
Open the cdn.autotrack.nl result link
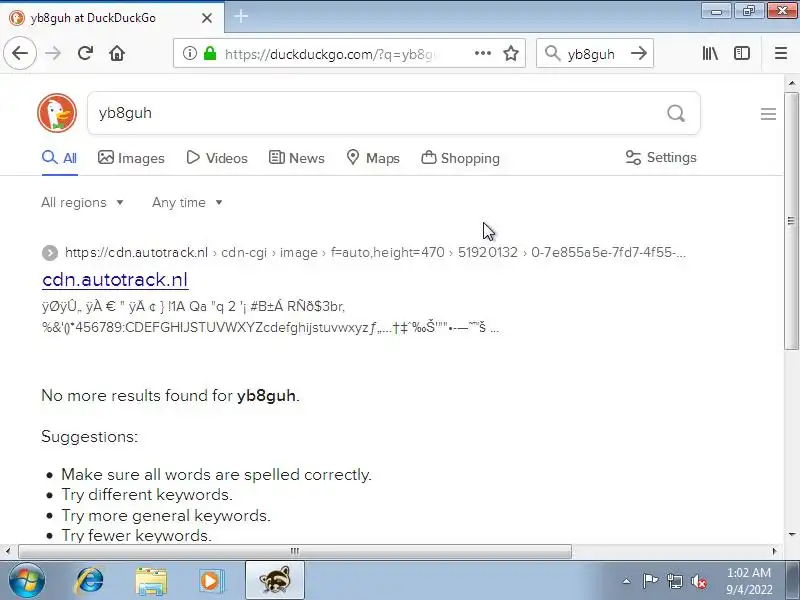[115, 280]
